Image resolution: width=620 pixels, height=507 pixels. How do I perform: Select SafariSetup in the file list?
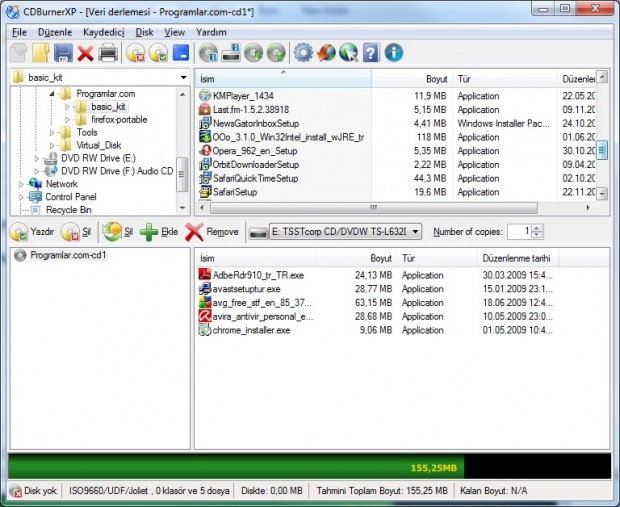tap(235, 192)
